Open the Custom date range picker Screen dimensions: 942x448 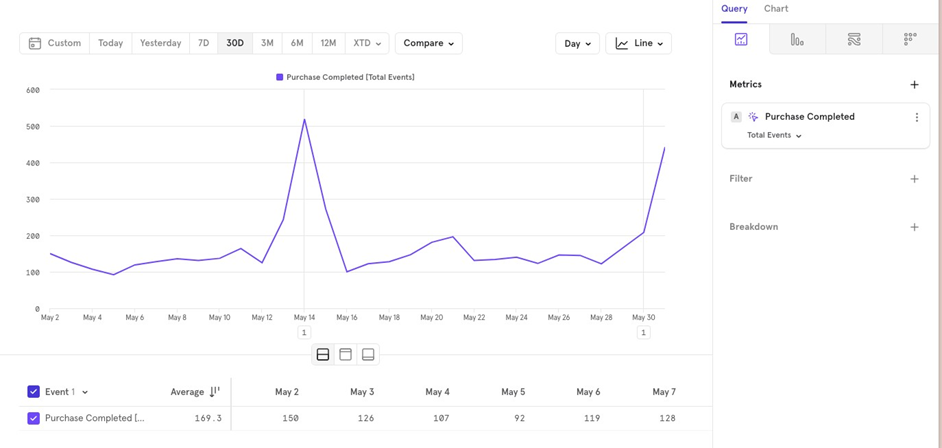(55, 43)
